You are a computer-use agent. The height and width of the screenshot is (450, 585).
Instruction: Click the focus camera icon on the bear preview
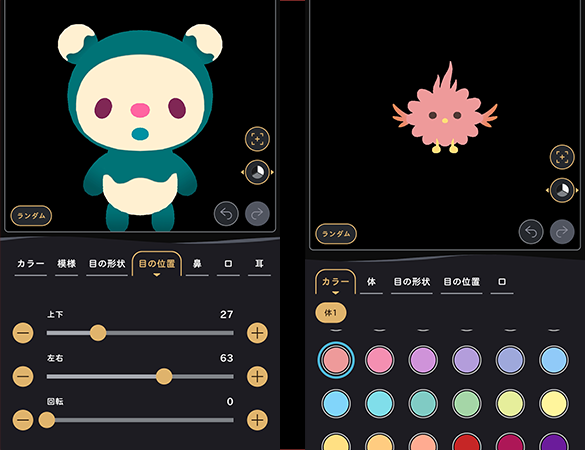pos(257,139)
